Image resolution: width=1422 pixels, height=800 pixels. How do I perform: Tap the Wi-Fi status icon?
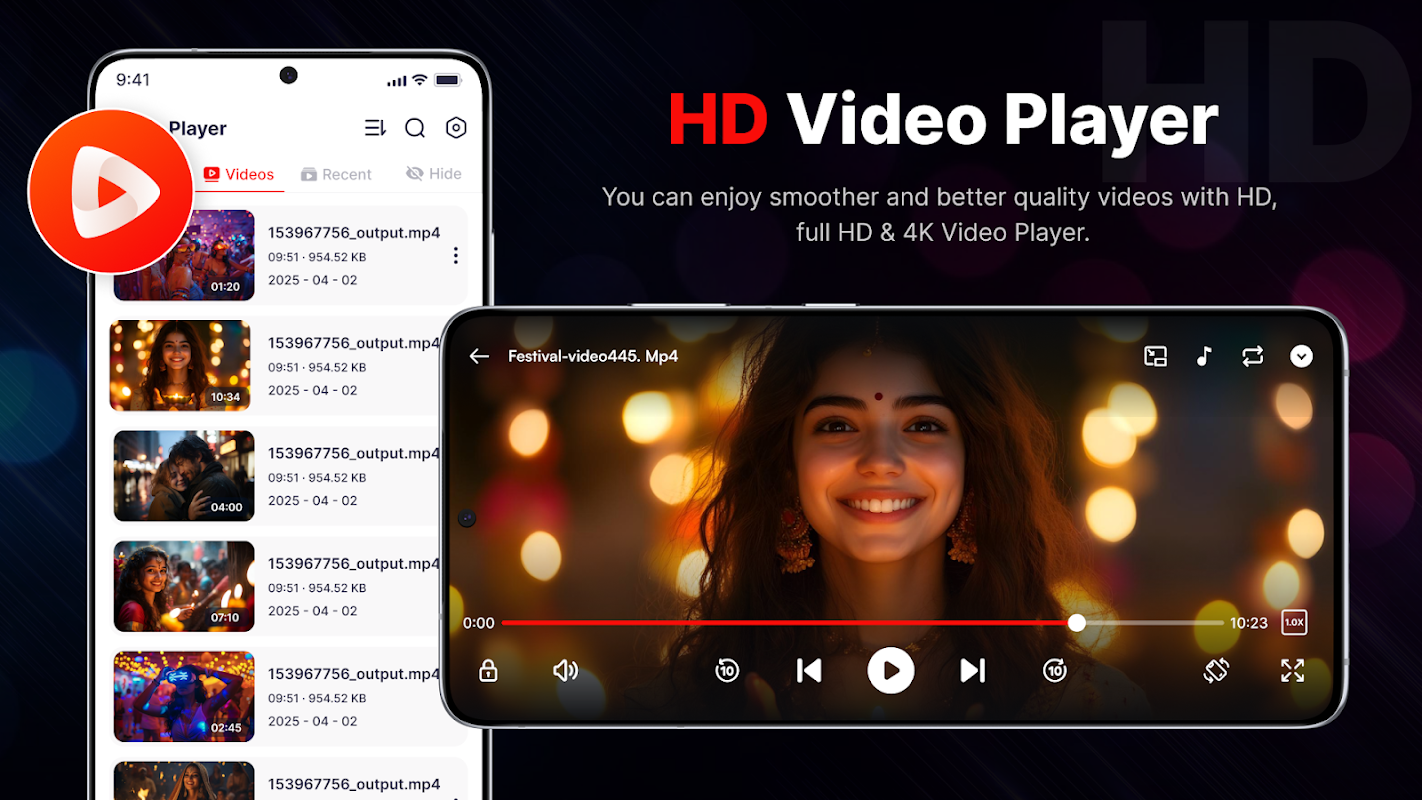420,80
